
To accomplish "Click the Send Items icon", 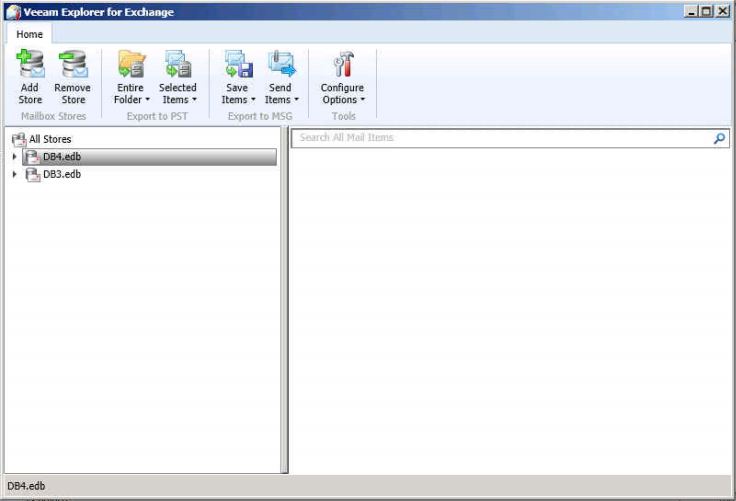I will click(282, 64).
